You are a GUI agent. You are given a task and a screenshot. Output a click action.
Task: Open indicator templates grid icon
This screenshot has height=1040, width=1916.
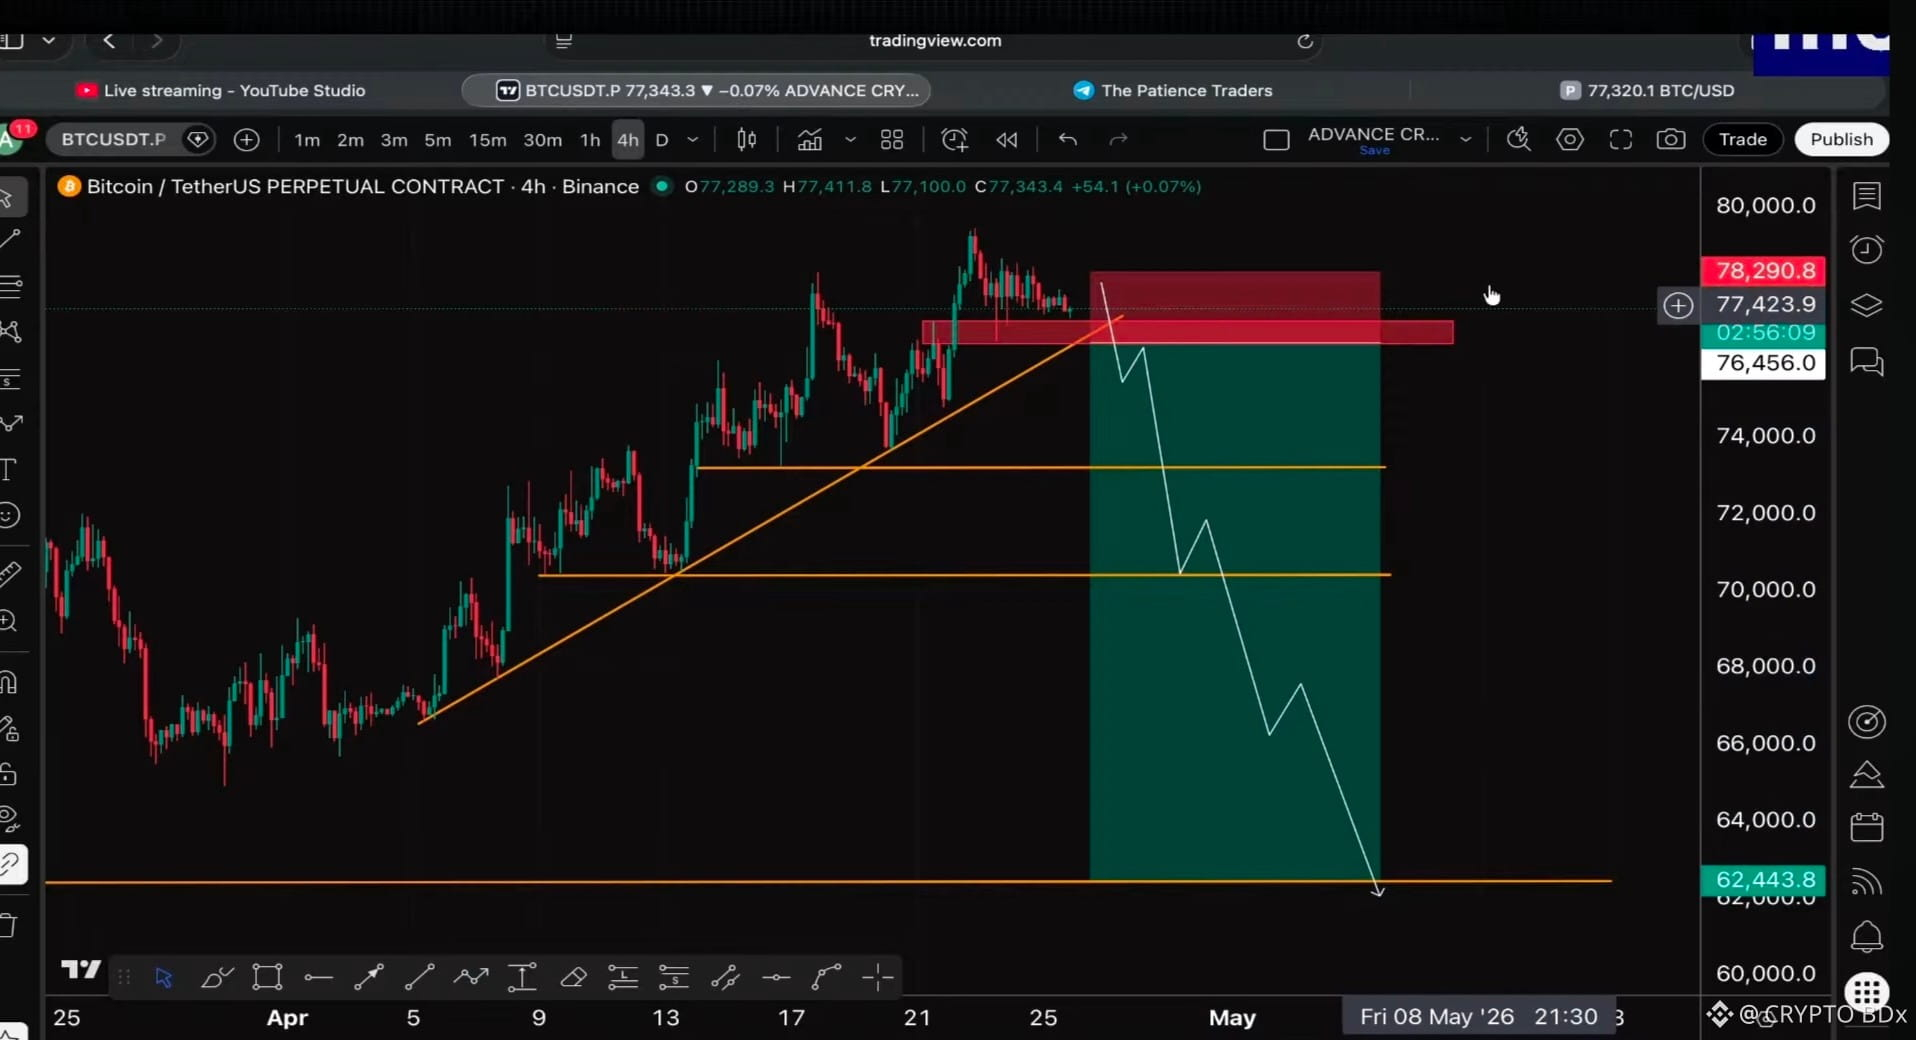pyautogui.click(x=892, y=140)
